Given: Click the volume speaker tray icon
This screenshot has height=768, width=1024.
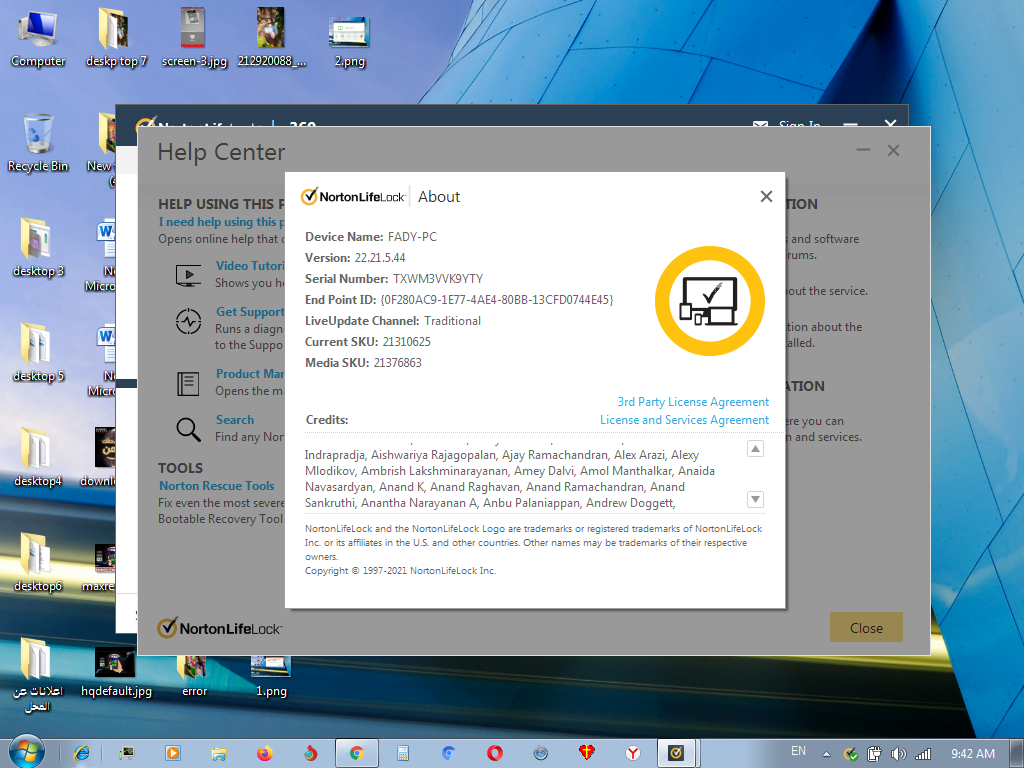Looking at the screenshot, I should point(899,754).
